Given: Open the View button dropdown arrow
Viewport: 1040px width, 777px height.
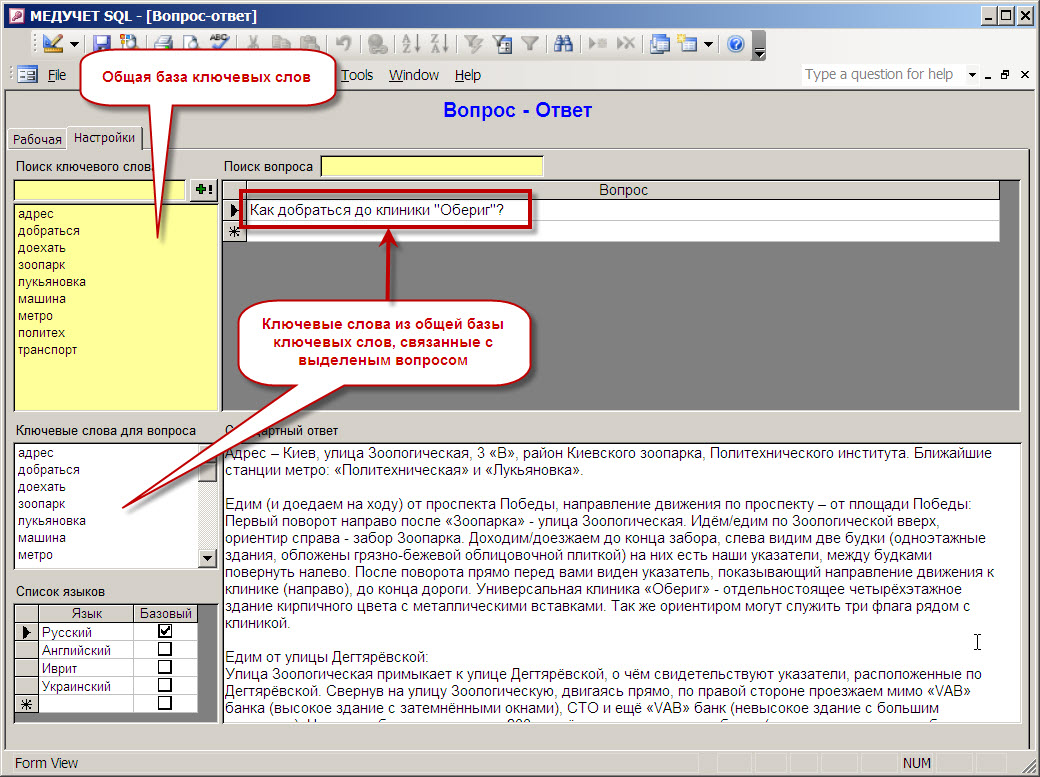Looking at the screenshot, I should pyautogui.click(x=74, y=44).
